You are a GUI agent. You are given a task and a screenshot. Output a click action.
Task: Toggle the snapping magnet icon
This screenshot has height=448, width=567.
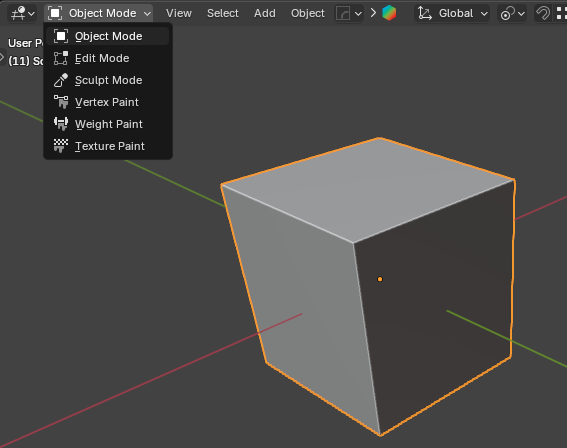point(542,13)
